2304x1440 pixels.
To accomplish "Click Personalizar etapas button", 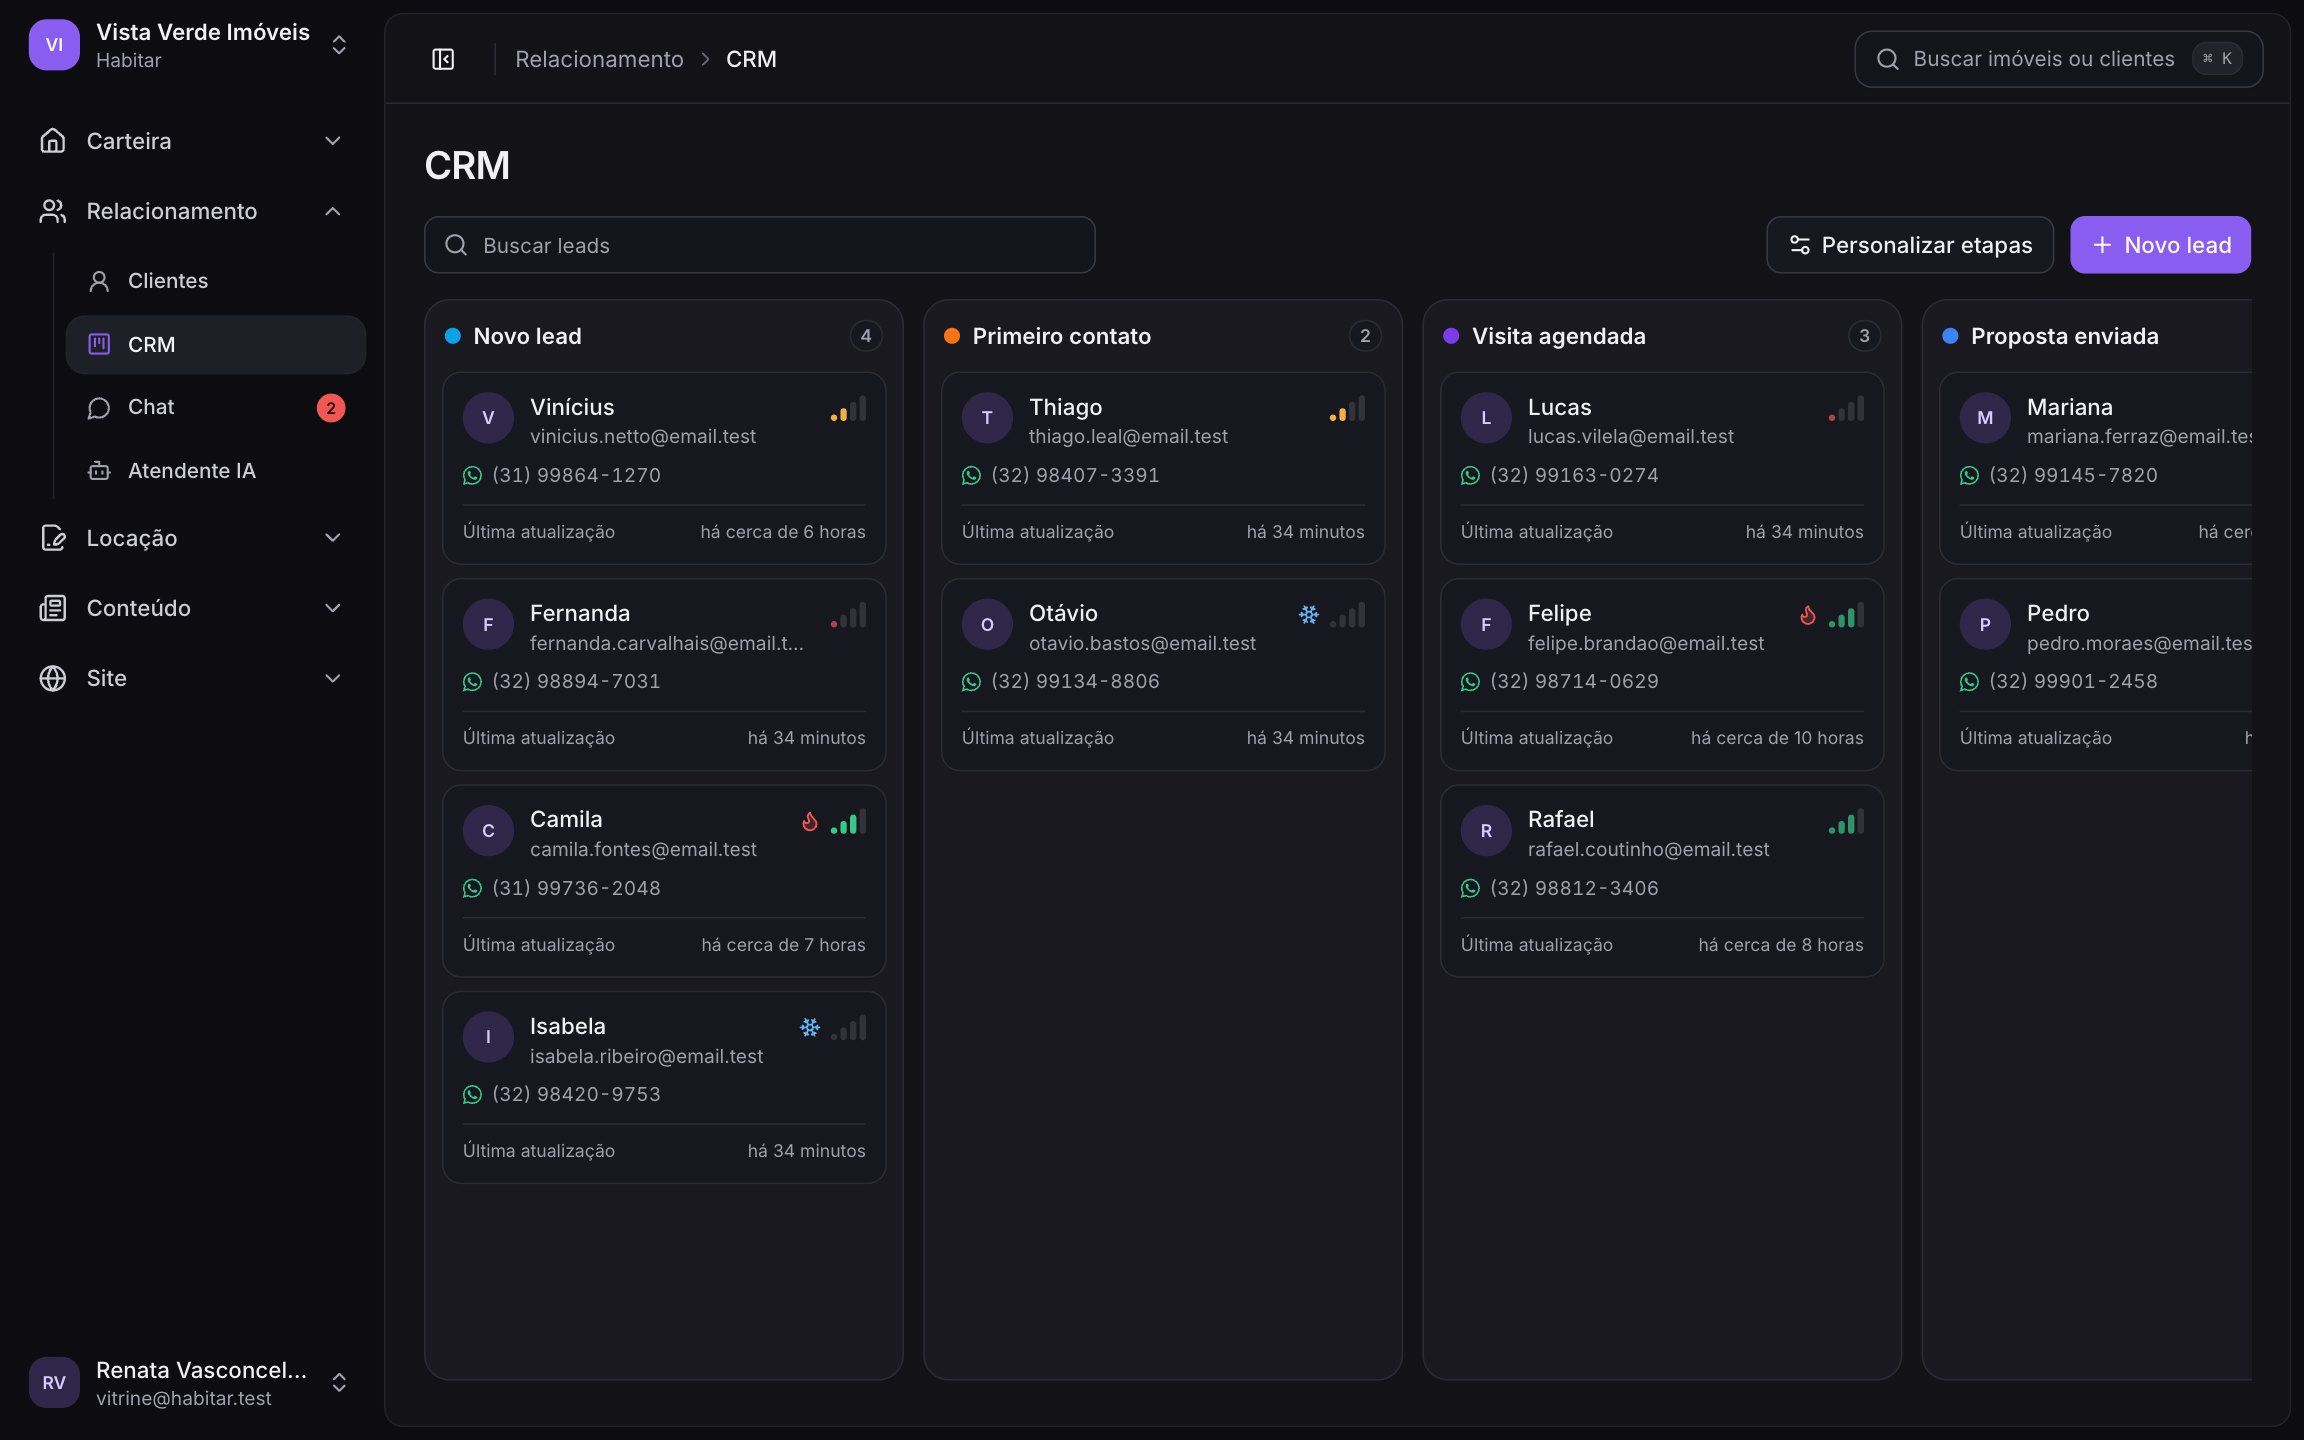I will pyautogui.click(x=1910, y=245).
